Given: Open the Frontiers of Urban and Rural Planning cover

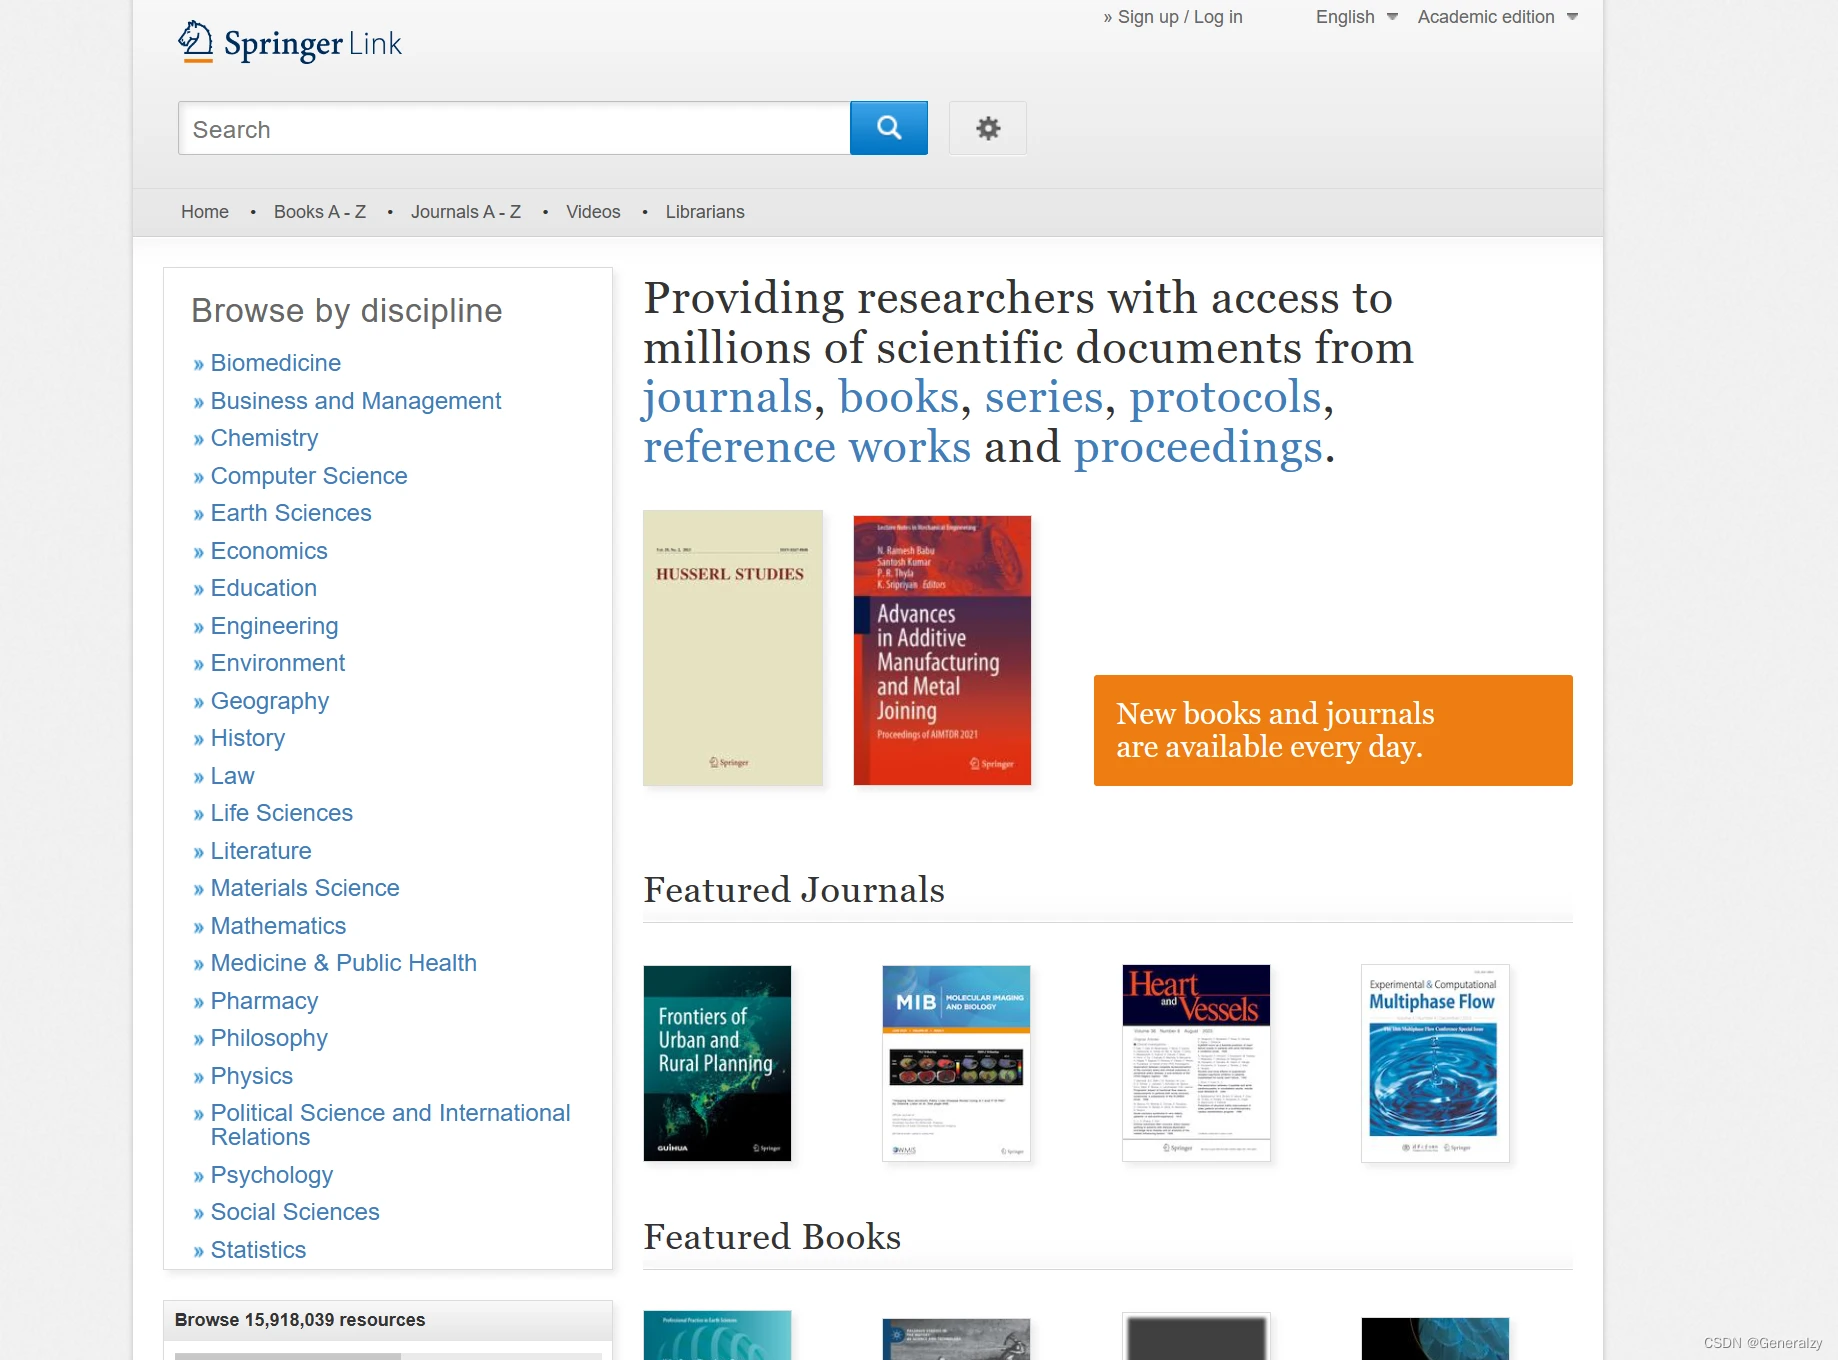Looking at the screenshot, I should [x=717, y=1063].
